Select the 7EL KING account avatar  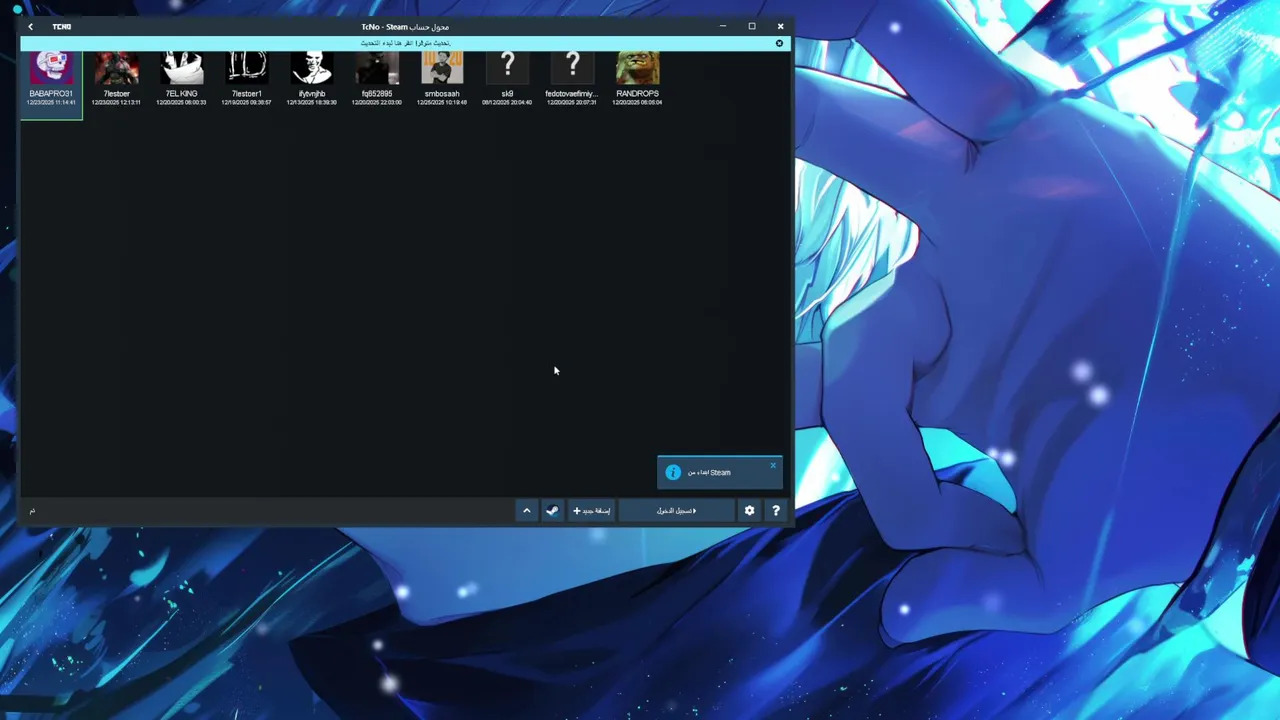coord(181,68)
